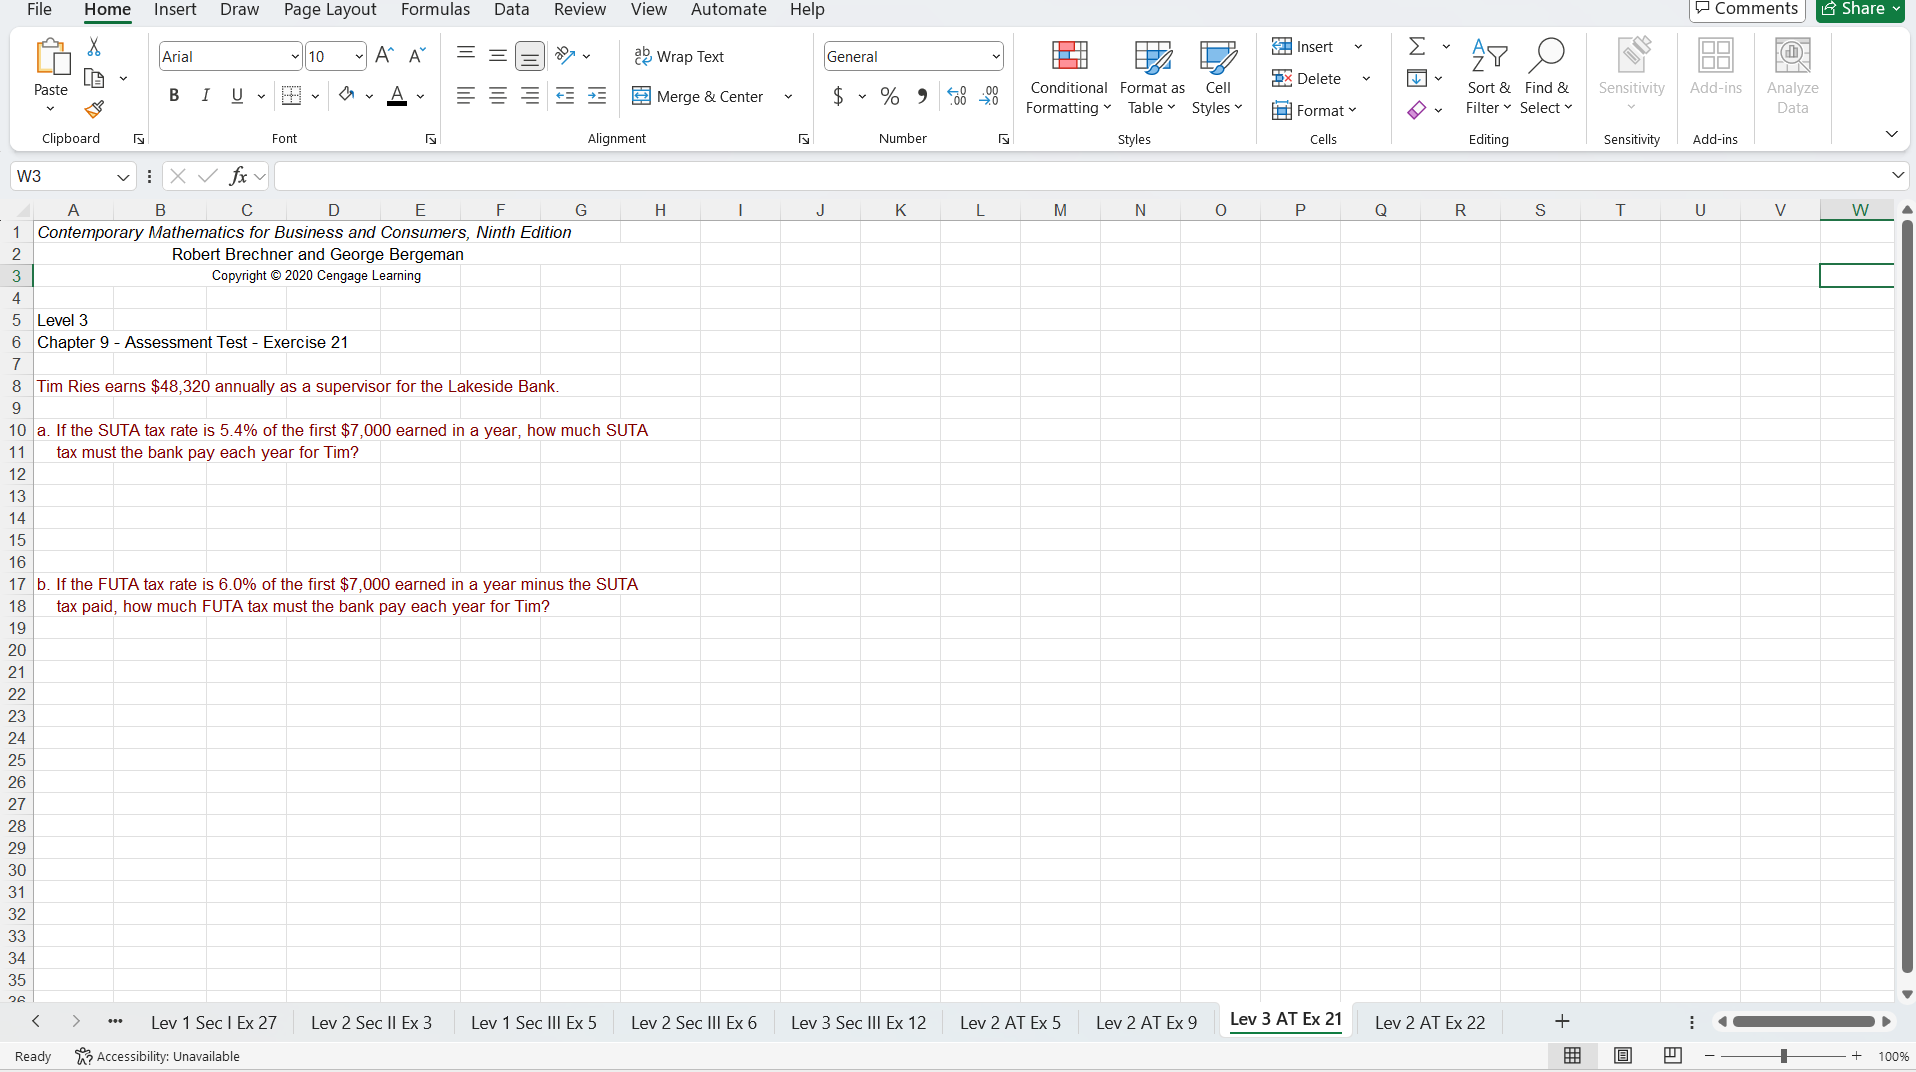
Task: Select the Font Color swatch
Action: point(397,95)
